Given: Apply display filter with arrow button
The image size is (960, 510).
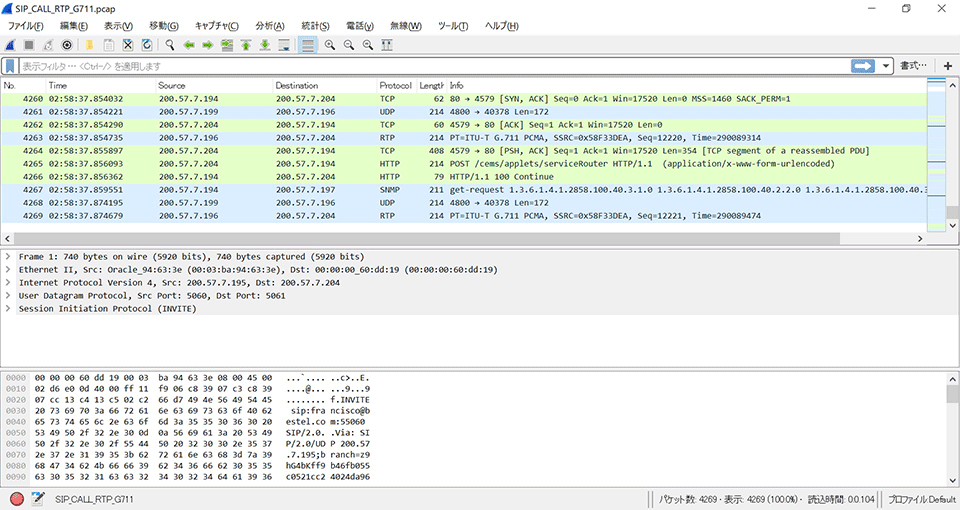Looking at the screenshot, I should 863,66.
